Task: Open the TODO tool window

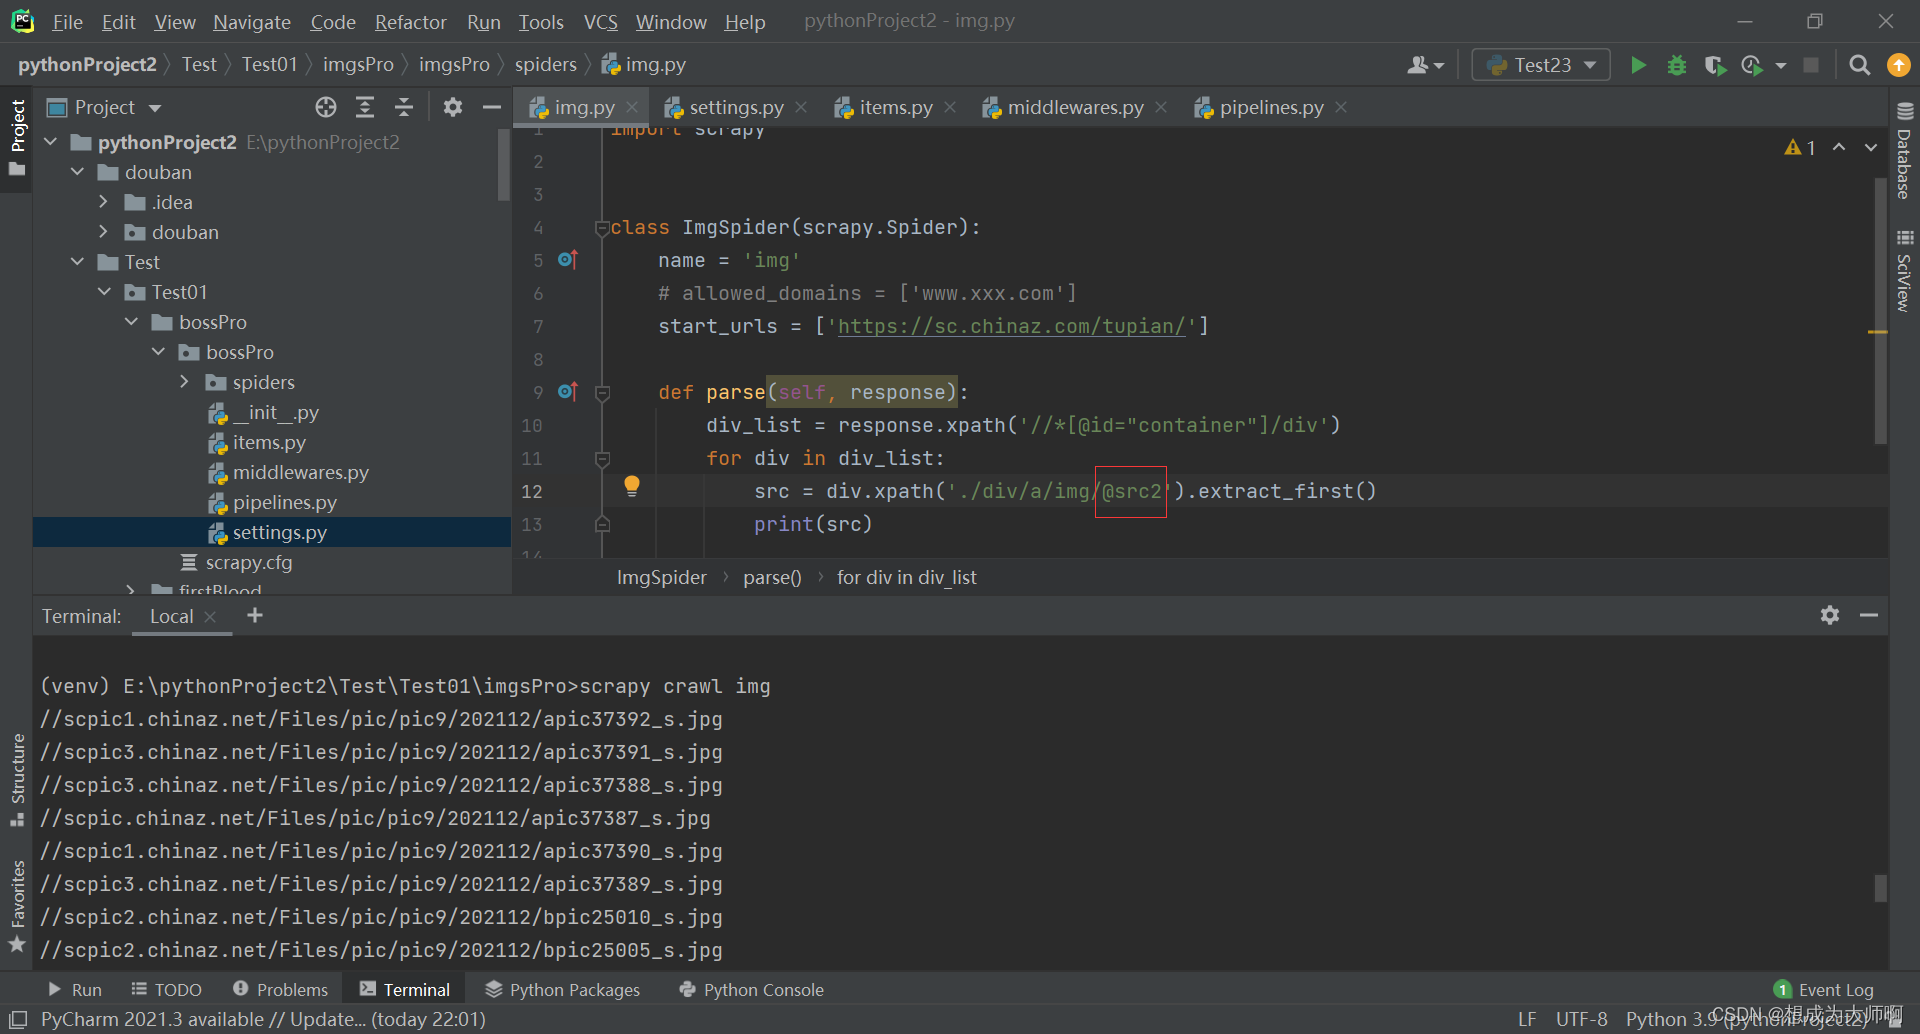Action: pyautogui.click(x=167, y=989)
